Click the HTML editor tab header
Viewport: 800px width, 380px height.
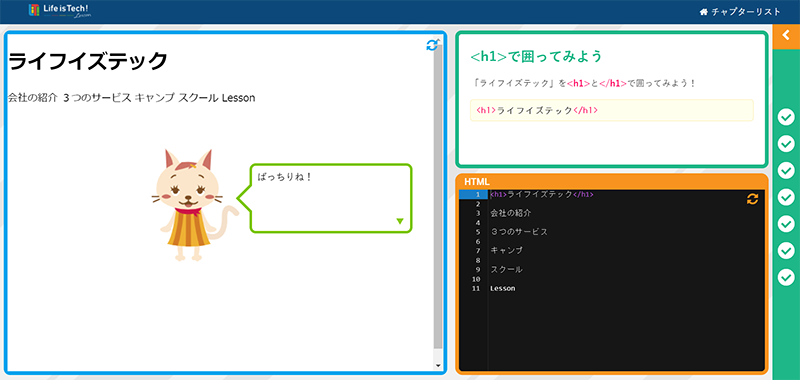tap(477, 182)
